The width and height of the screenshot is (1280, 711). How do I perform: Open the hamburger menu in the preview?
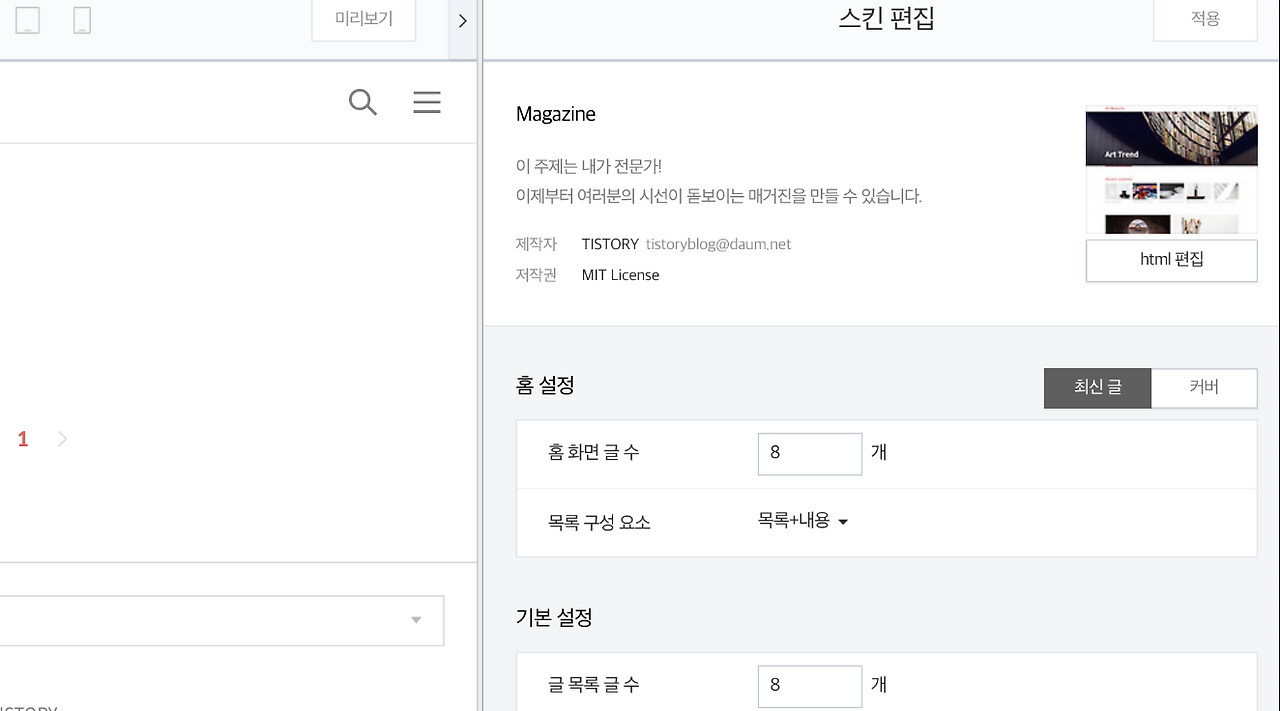tap(427, 102)
